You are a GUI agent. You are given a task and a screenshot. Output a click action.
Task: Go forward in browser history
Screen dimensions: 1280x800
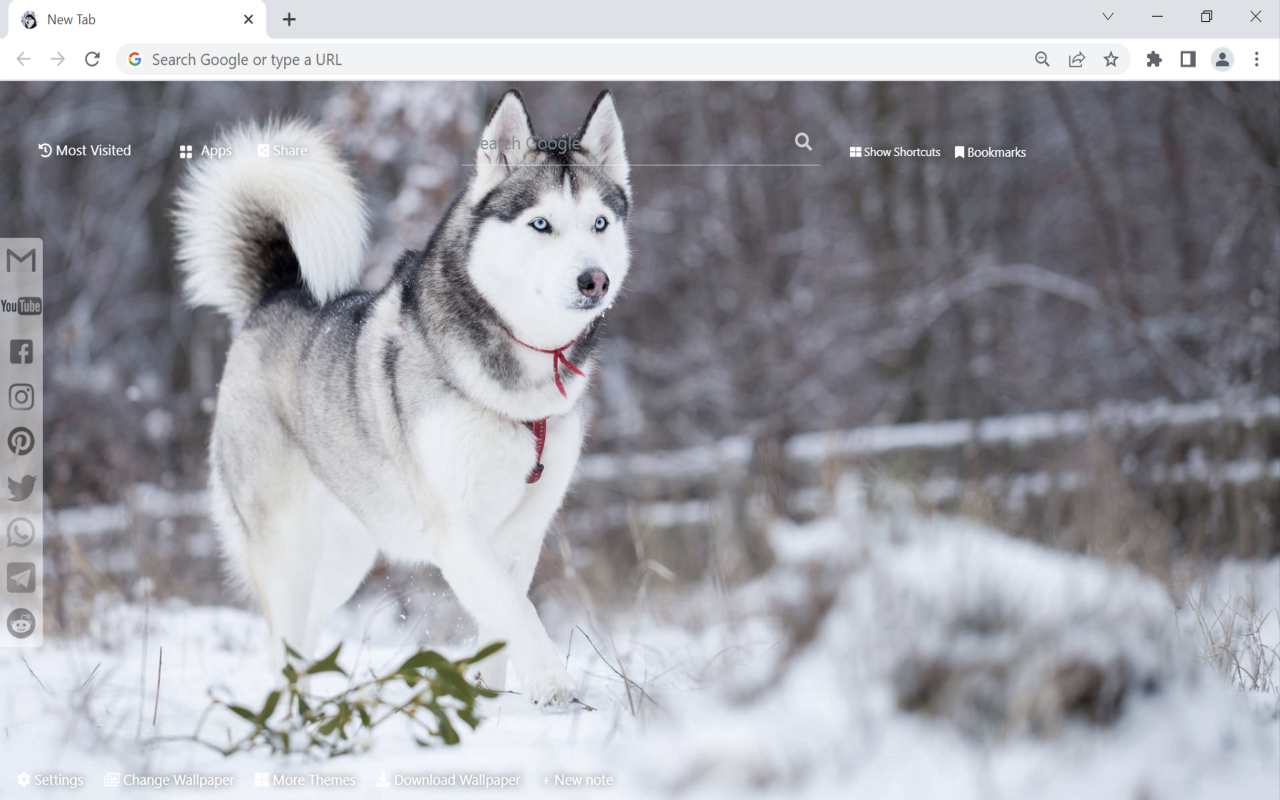click(x=58, y=59)
